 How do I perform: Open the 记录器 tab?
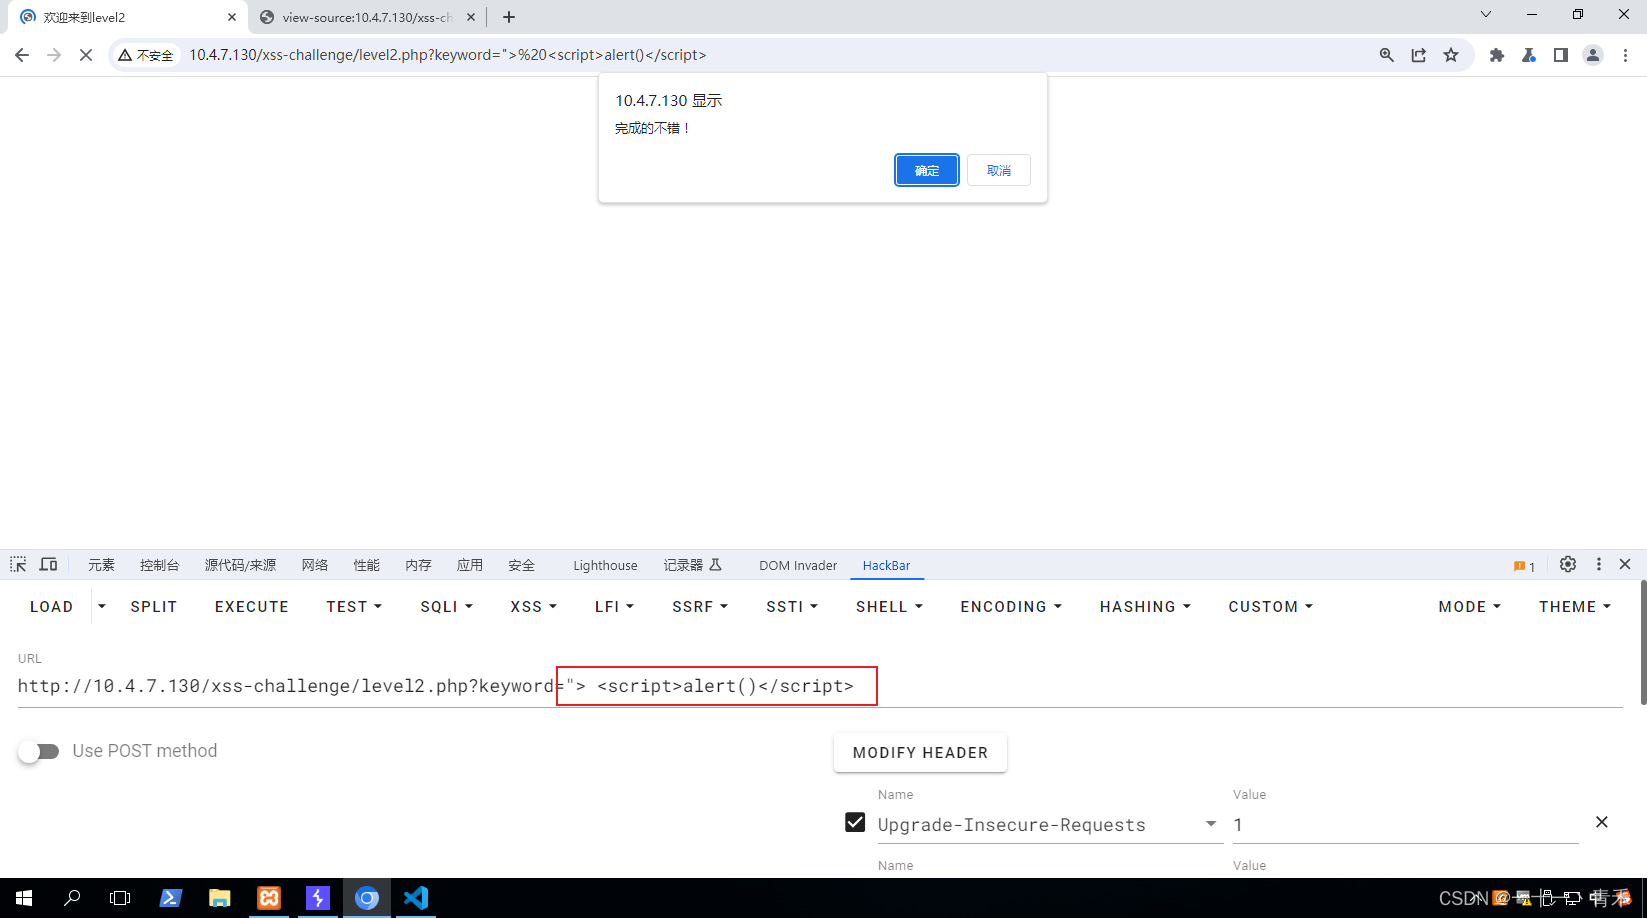coord(692,565)
